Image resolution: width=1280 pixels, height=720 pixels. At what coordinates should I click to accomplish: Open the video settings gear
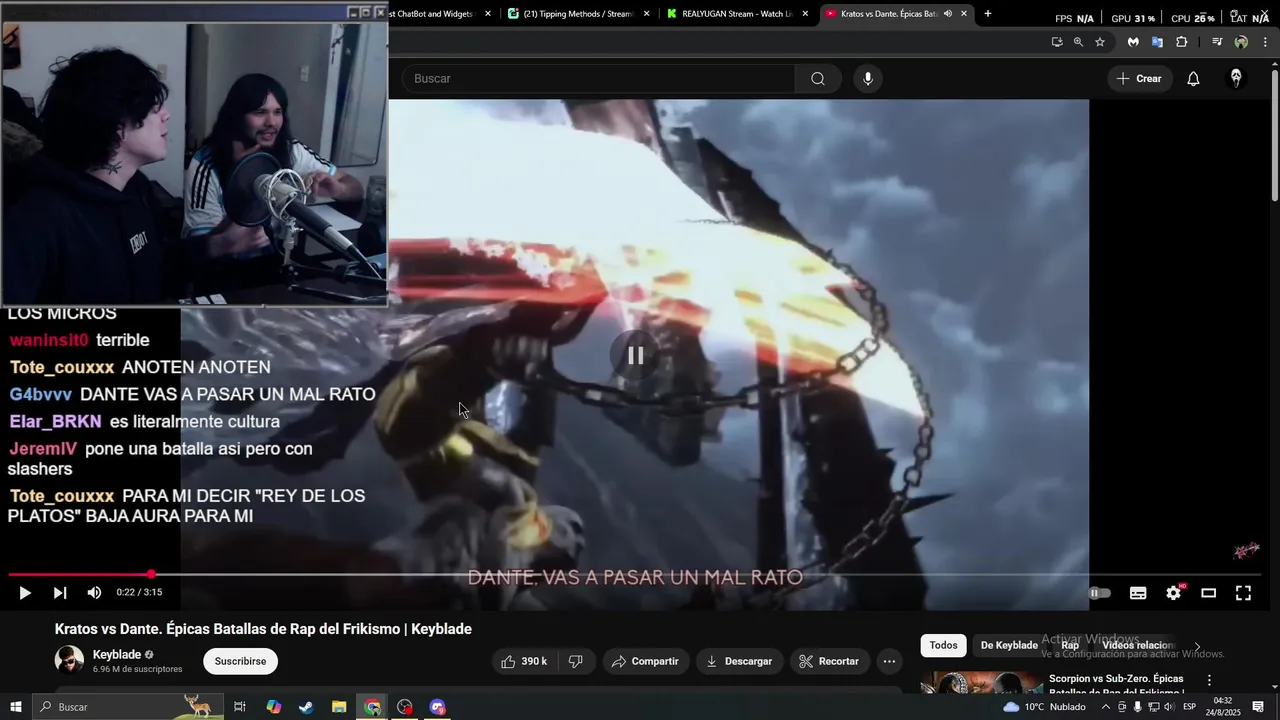pos(1173,593)
